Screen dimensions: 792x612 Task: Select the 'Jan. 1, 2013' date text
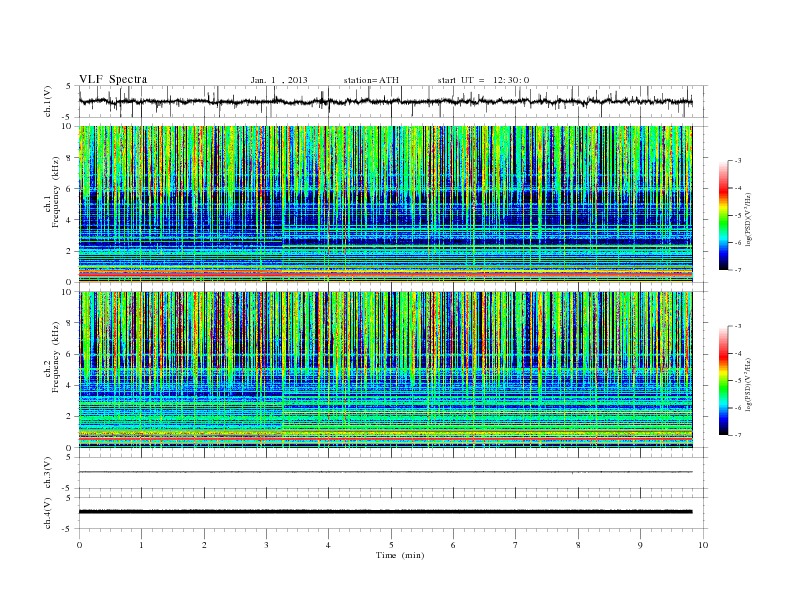(x=279, y=80)
